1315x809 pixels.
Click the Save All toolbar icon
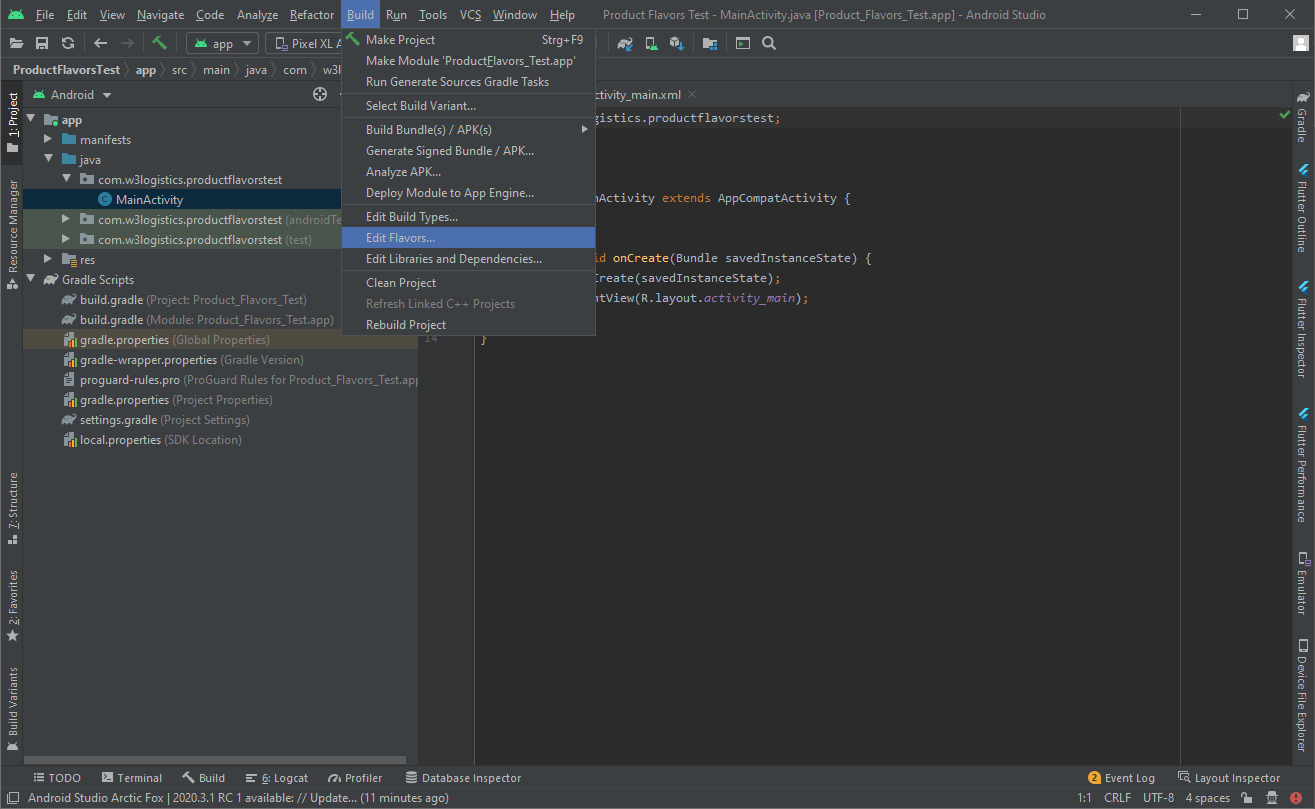tap(41, 43)
